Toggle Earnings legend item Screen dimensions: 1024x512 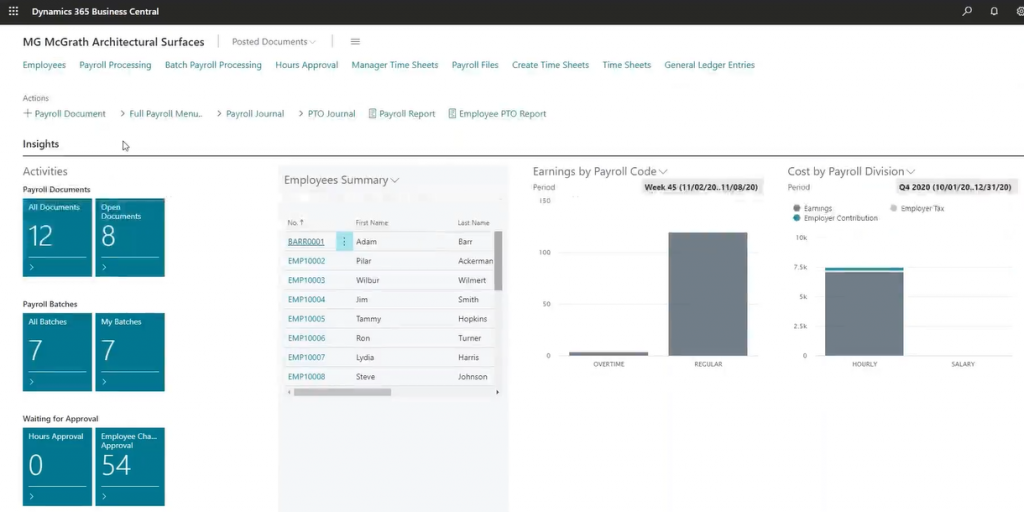pyautogui.click(x=812, y=208)
